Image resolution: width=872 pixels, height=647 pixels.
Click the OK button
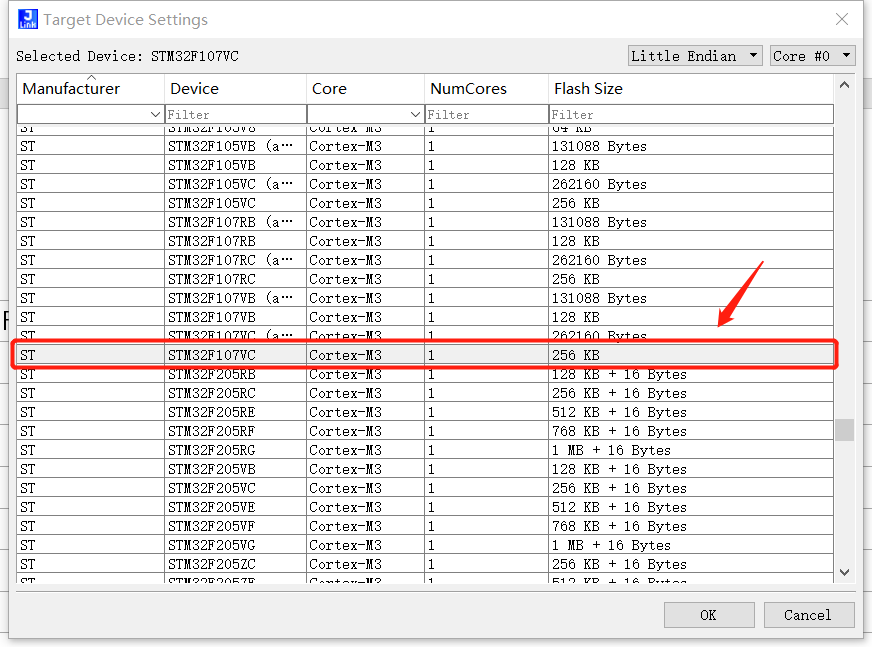708,615
